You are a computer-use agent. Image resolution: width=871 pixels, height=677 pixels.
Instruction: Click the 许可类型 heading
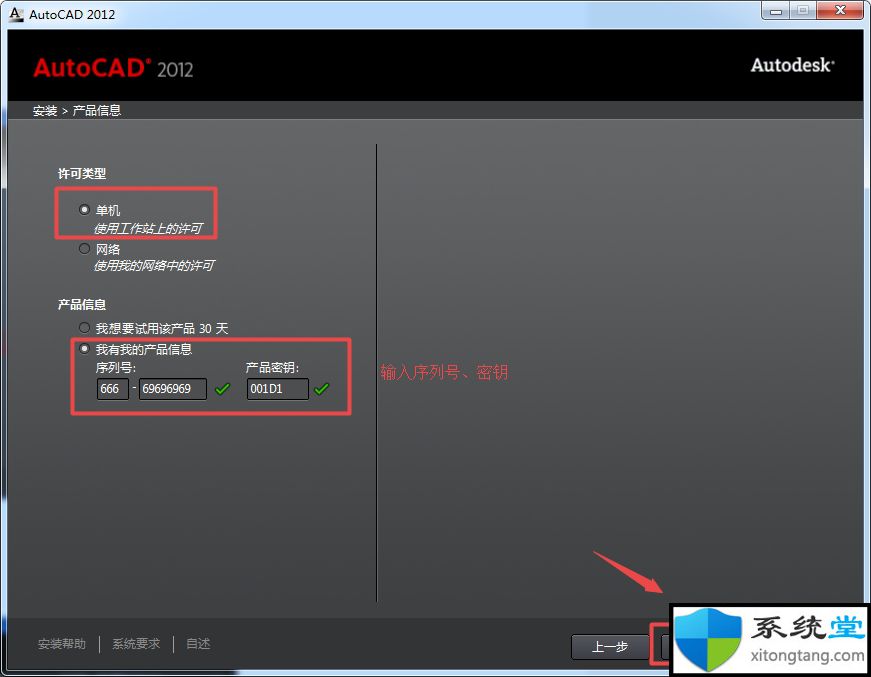tap(82, 174)
